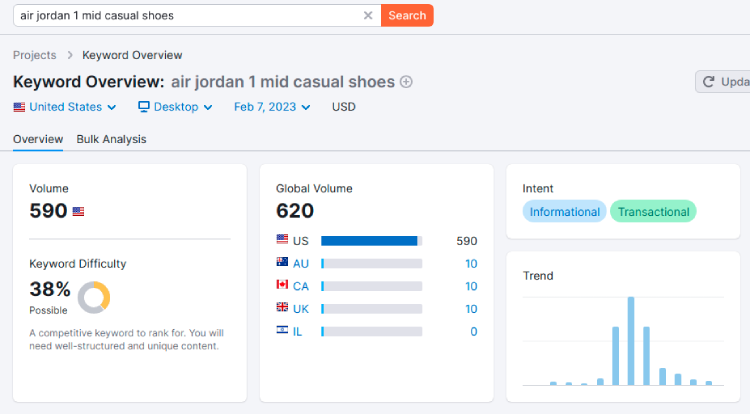Select the Overview tab
The height and width of the screenshot is (414, 750).
38,139
